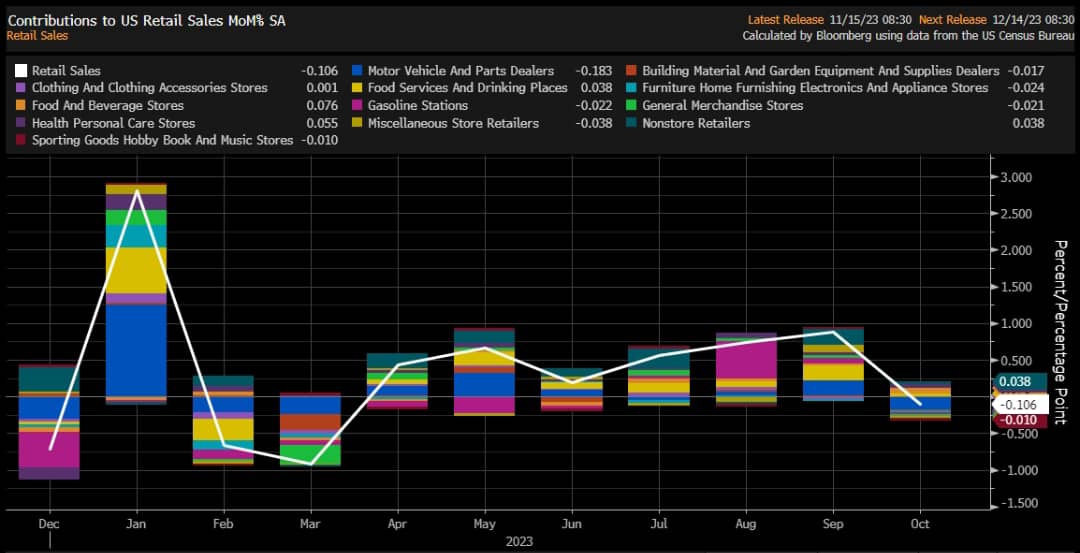The width and height of the screenshot is (1080, 553).
Task: Click the Building Material legend color marker
Action: tap(631, 71)
